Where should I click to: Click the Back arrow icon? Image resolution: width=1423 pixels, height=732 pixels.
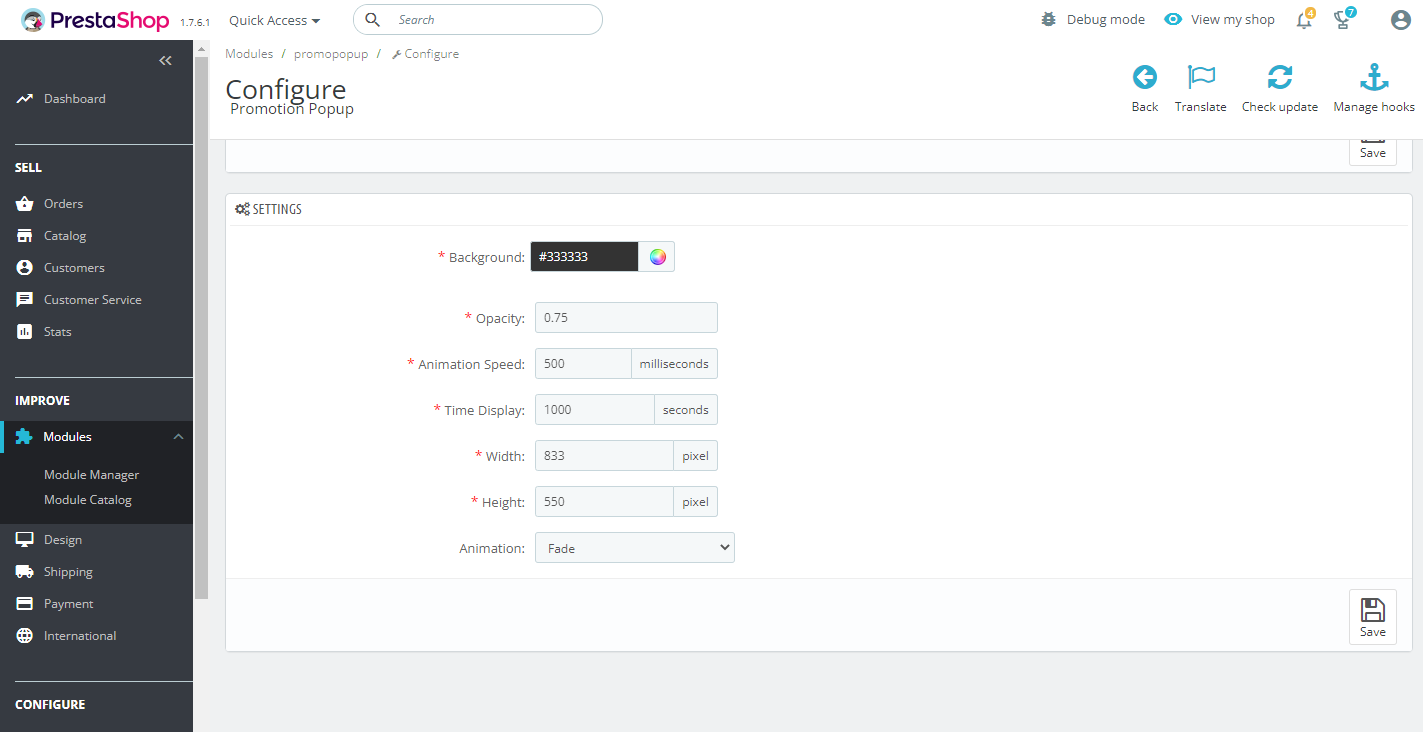[x=1145, y=77]
